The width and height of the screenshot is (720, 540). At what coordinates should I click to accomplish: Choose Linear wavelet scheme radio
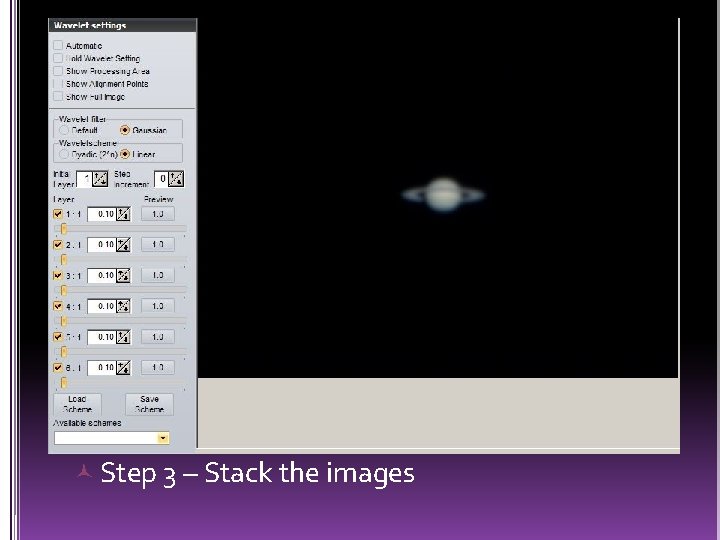pos(125,154)
